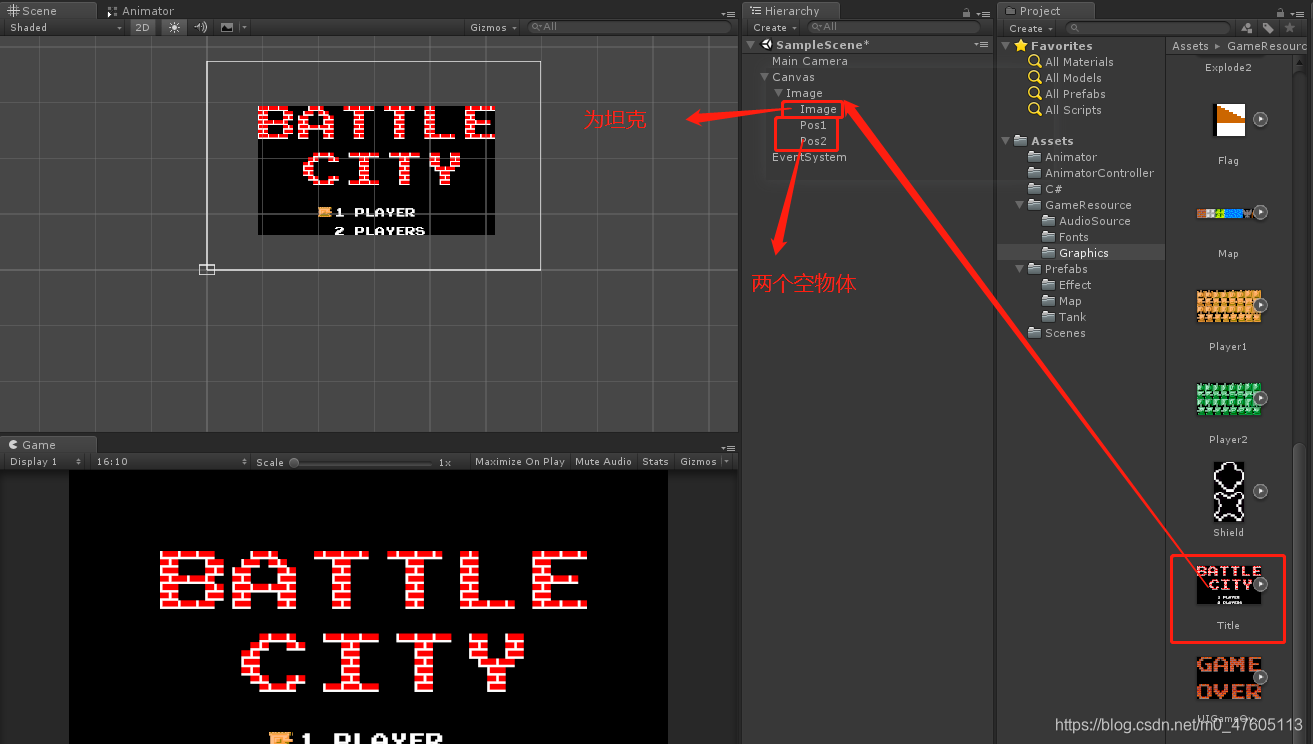Collapse the parent Image node arrow

[x=779, y=93]
